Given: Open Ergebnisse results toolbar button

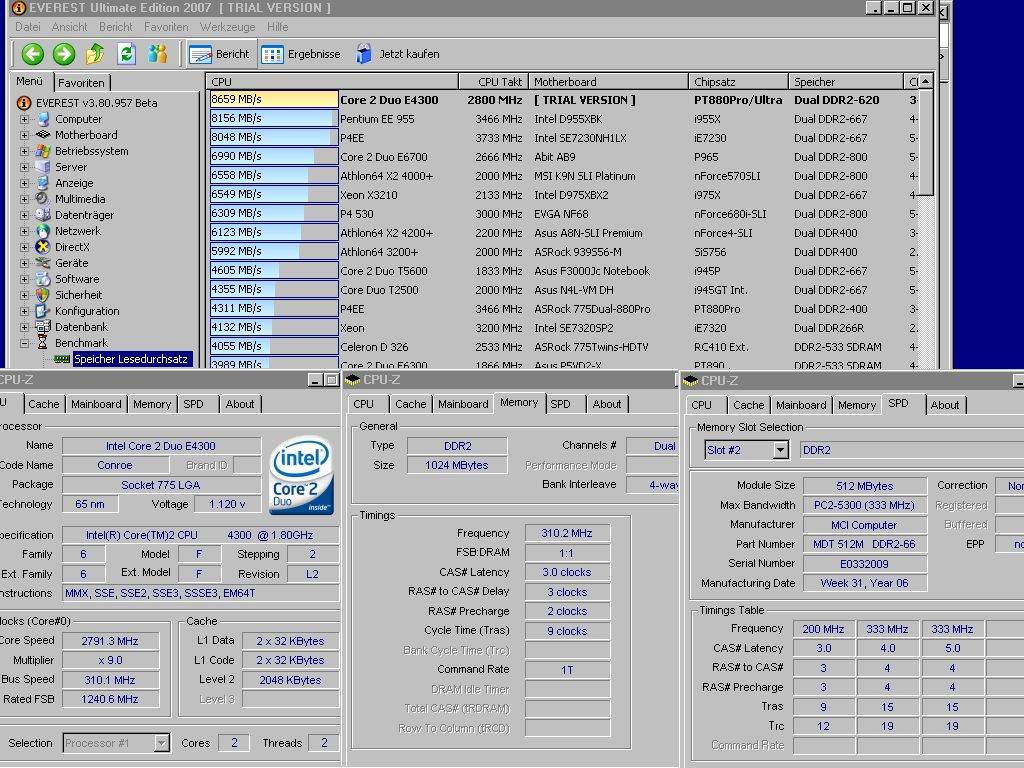Looking at the screenshot, I should (x=301, y=54).
